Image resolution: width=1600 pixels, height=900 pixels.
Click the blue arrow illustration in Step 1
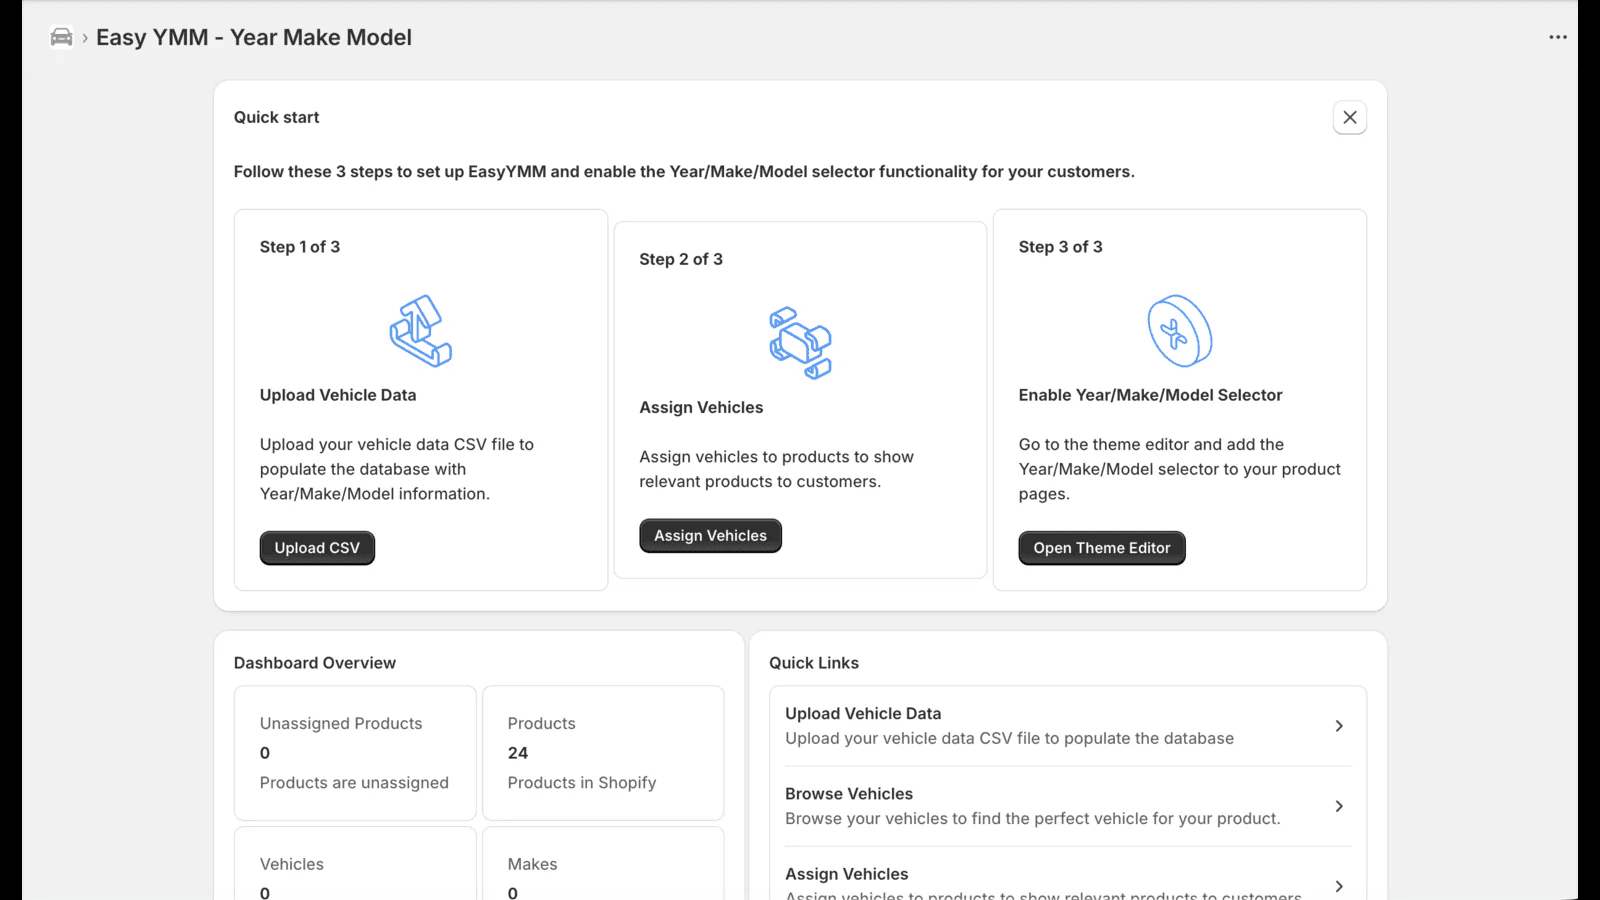pos(420,331)
